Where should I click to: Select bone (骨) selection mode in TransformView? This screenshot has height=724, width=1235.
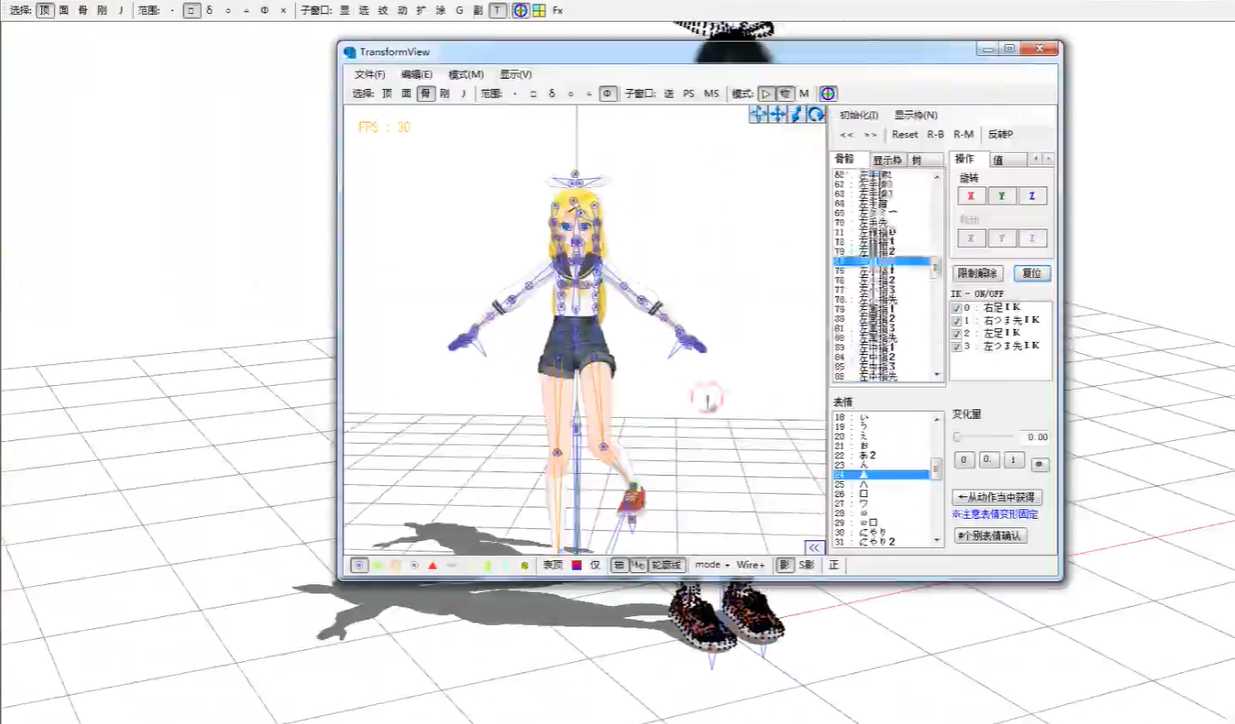(426, 94)
